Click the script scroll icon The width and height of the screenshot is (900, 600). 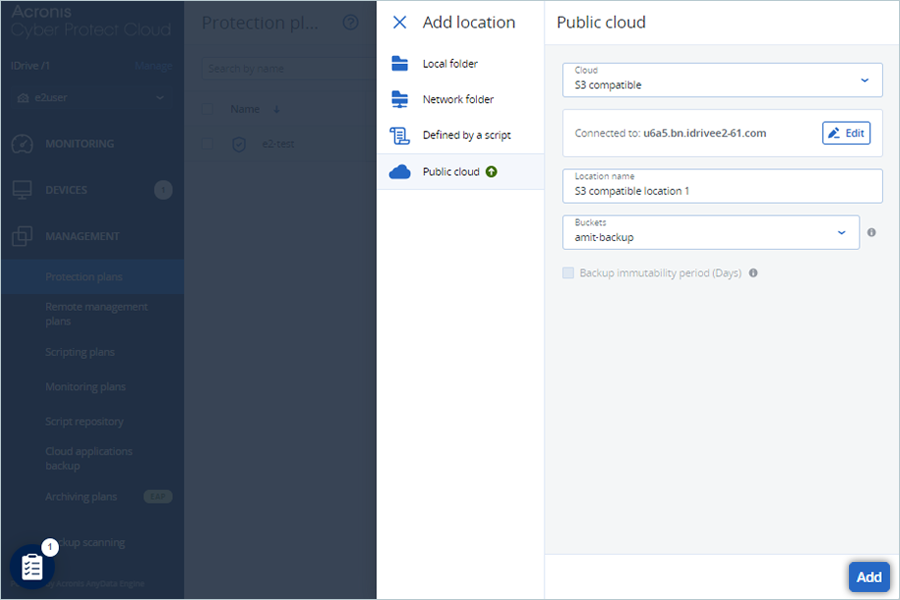point(399,136)
